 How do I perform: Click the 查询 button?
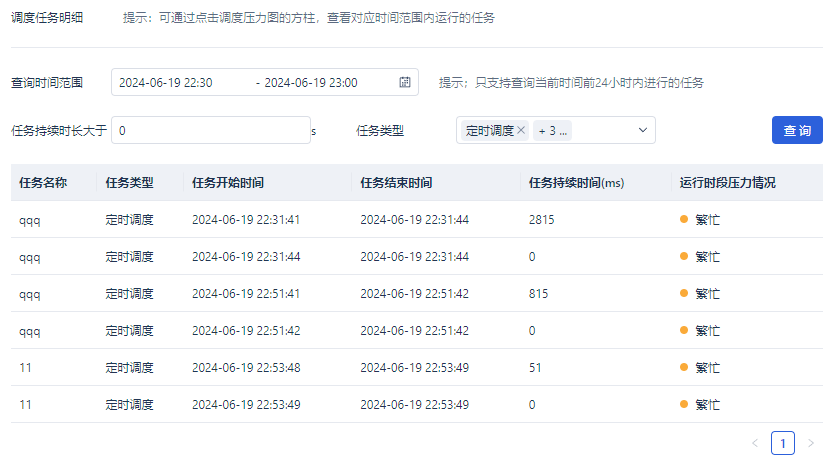pos(797,131)
